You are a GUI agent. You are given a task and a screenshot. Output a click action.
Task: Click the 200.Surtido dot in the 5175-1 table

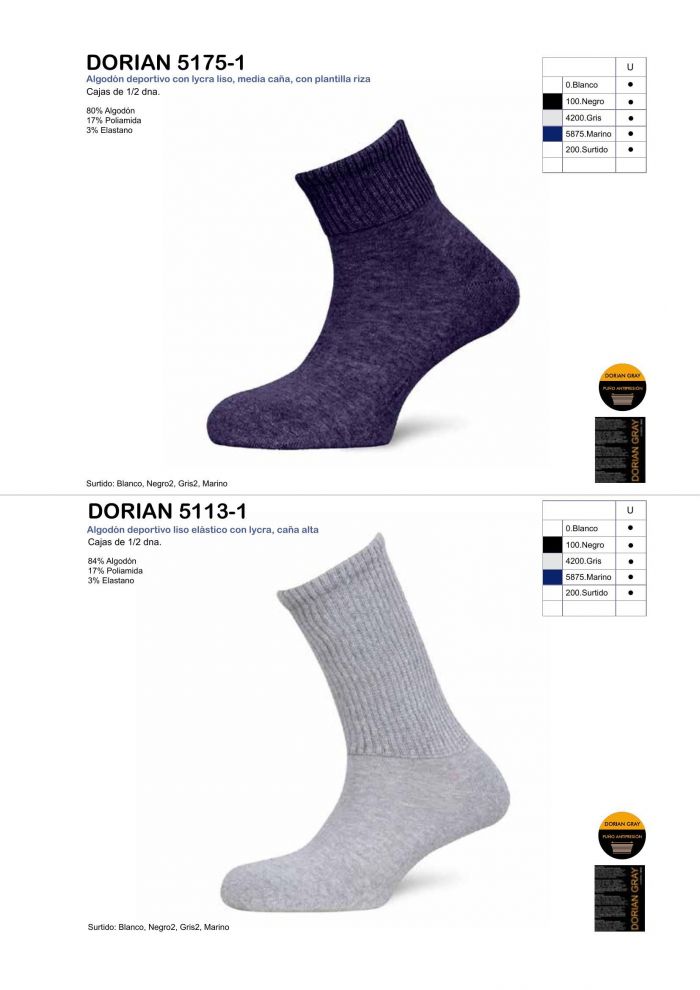631,150
